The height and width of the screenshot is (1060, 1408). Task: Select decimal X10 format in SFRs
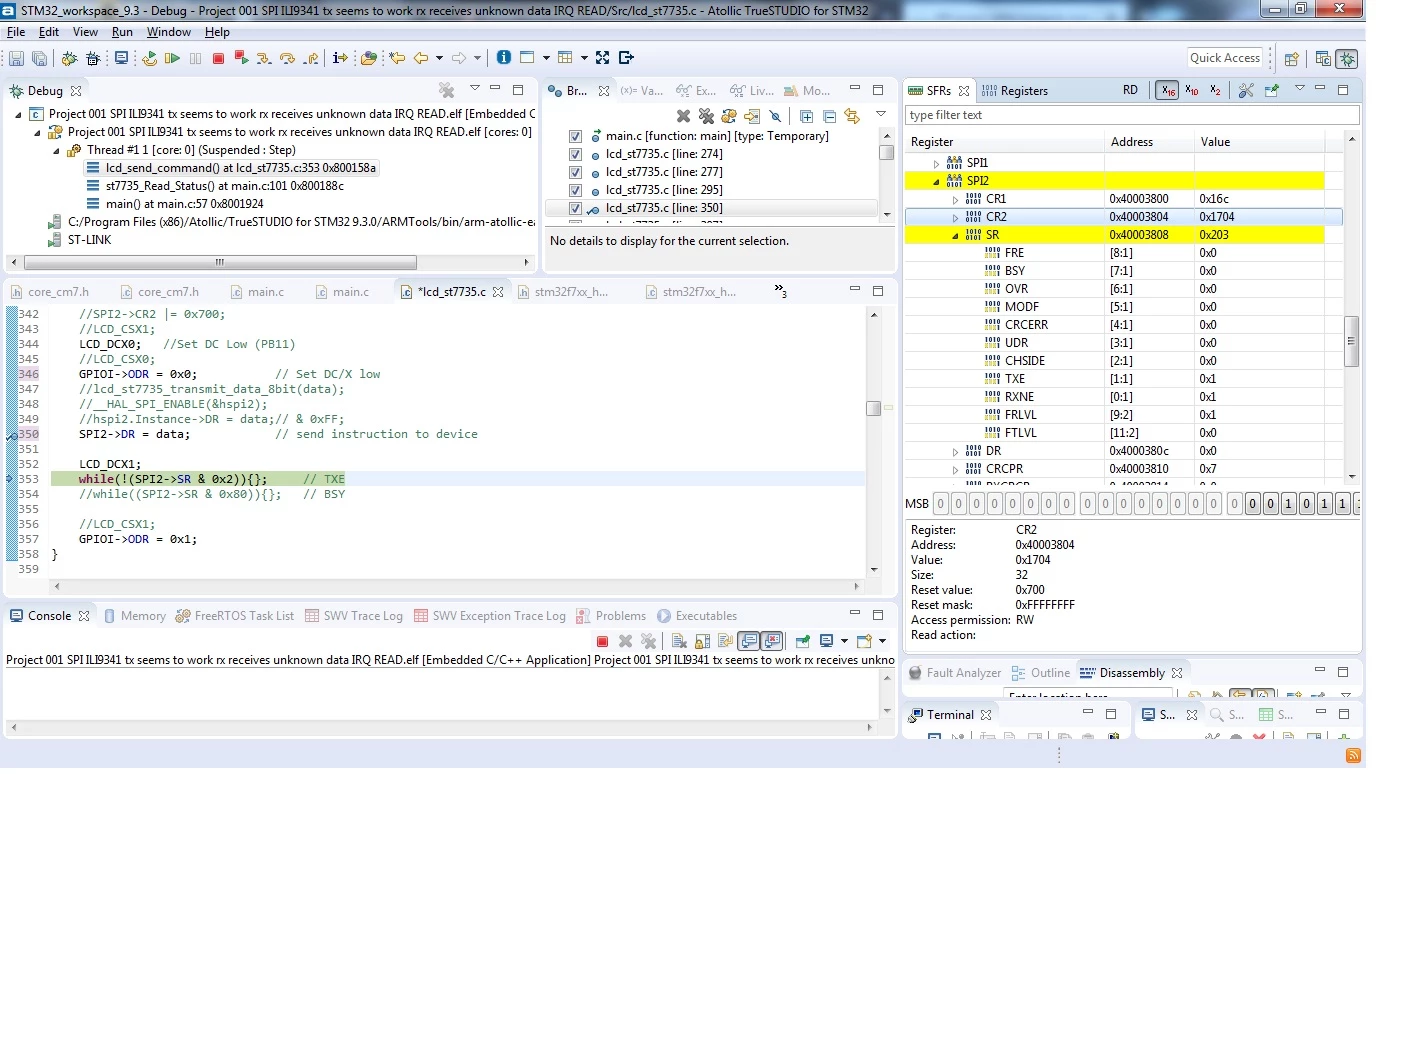click(1192, 90)
